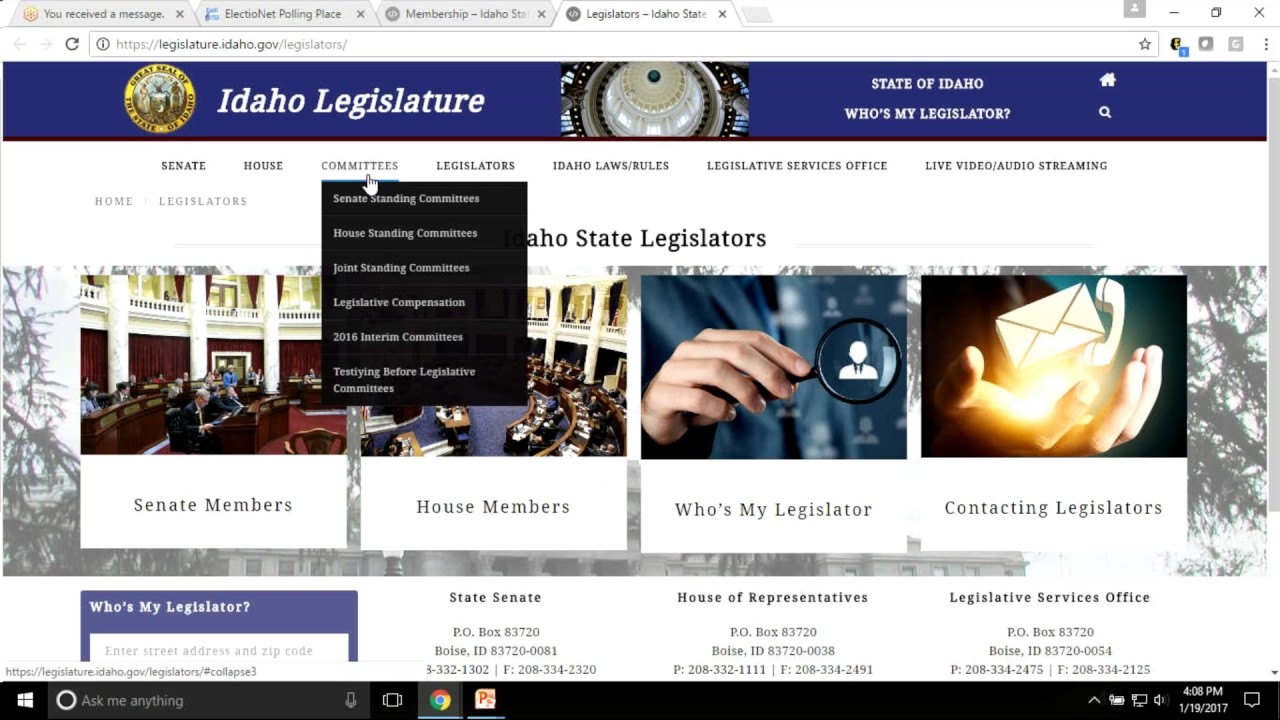The image size is (1280, 720).
Task: Open House Members card
Action: point(493,507)
